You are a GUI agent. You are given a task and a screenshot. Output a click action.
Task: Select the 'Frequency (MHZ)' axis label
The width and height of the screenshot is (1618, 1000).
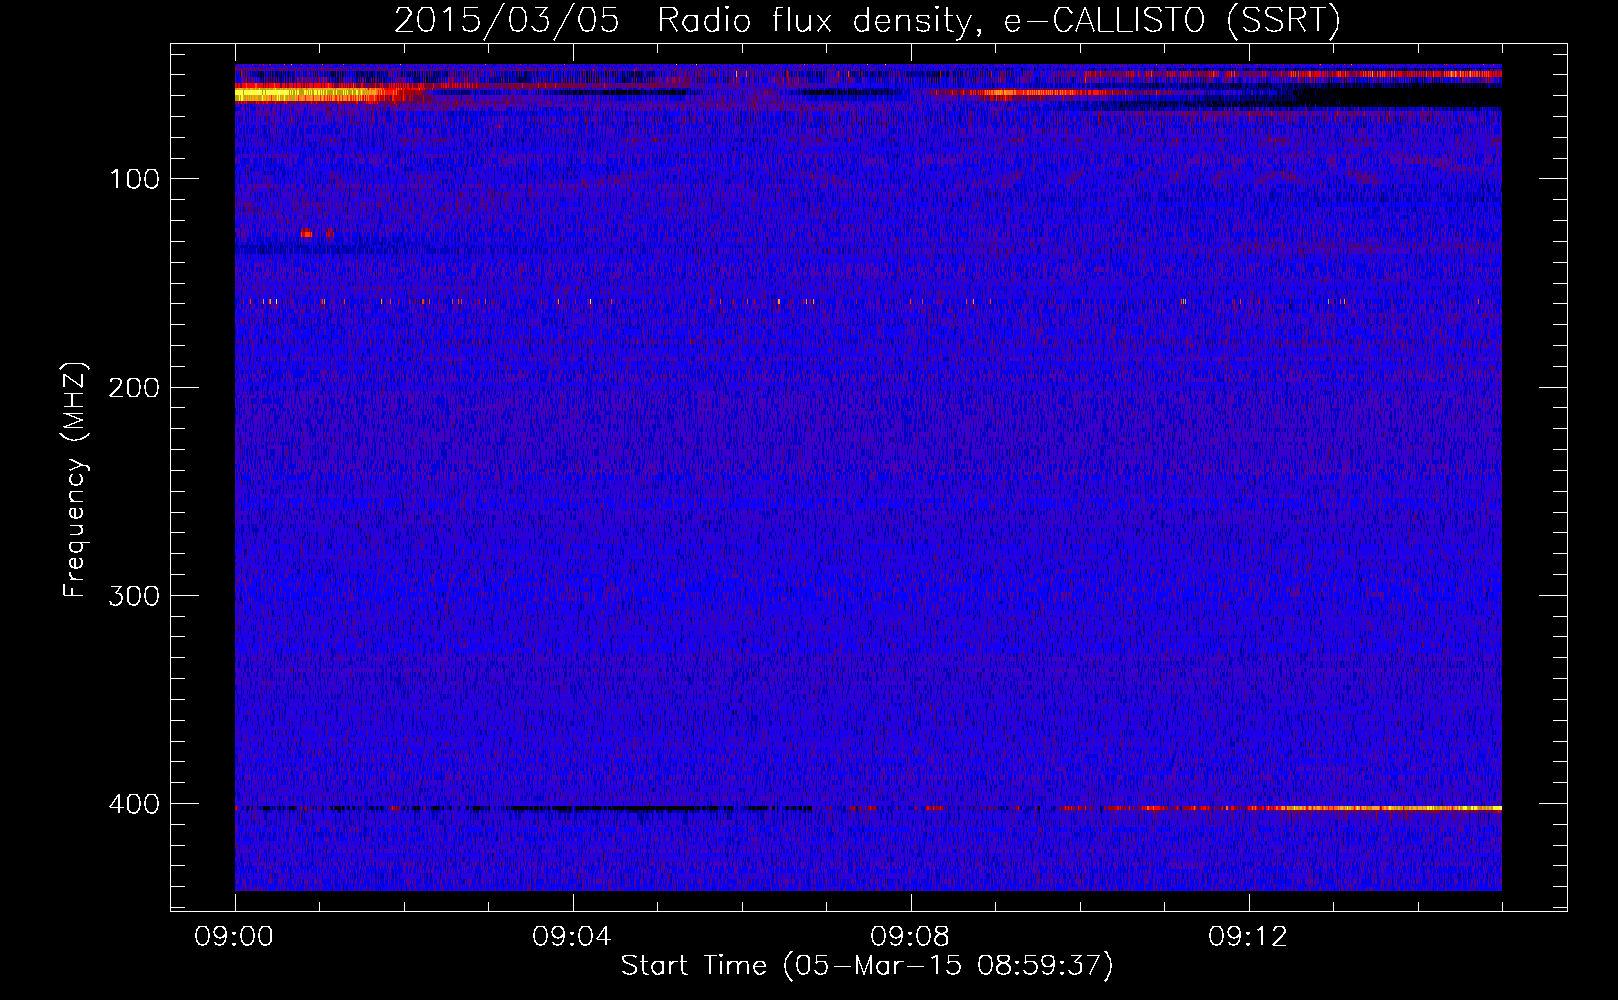75,480
